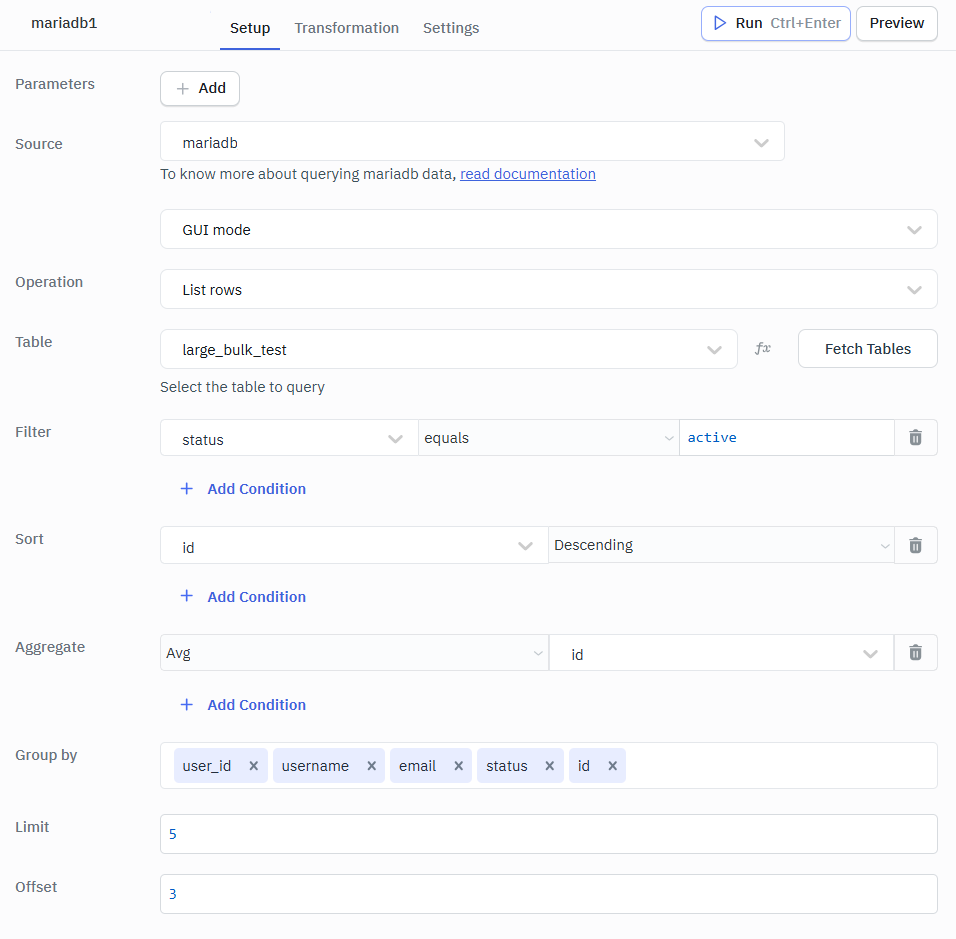Remove id tag from Group by
Viewport: 956px width, 939px height.
(613, 766)
